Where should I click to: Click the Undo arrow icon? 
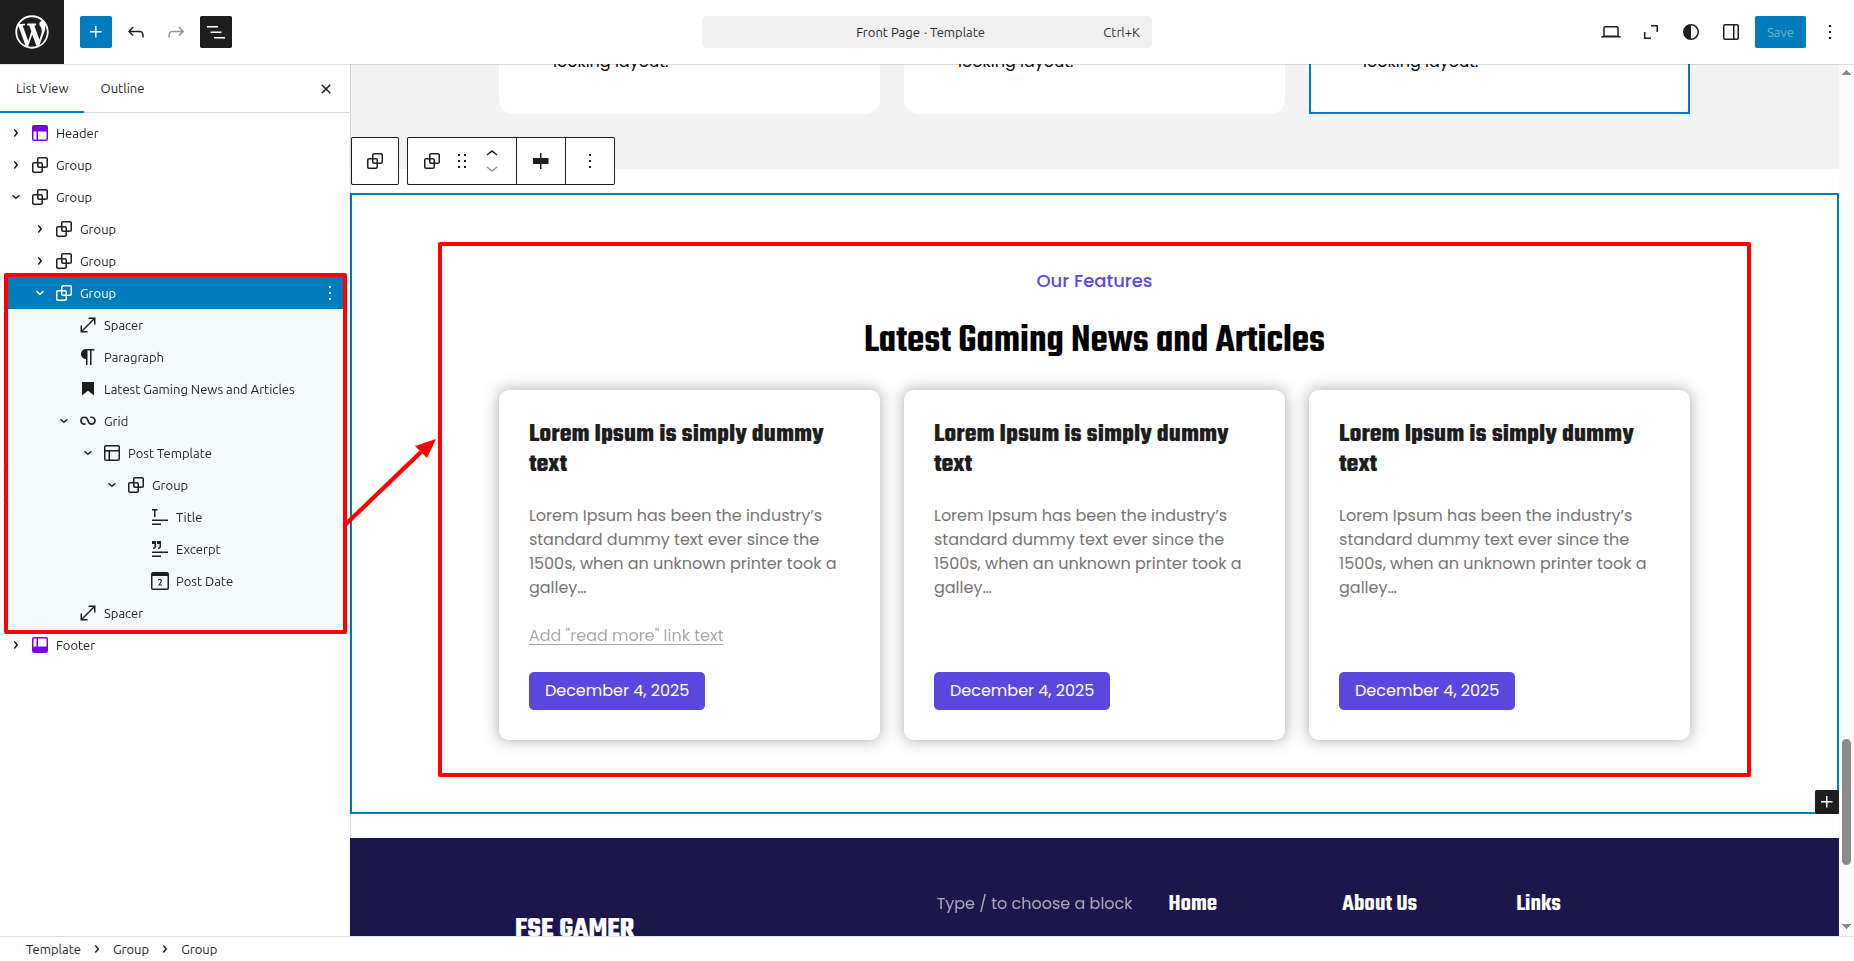[136, 32]
